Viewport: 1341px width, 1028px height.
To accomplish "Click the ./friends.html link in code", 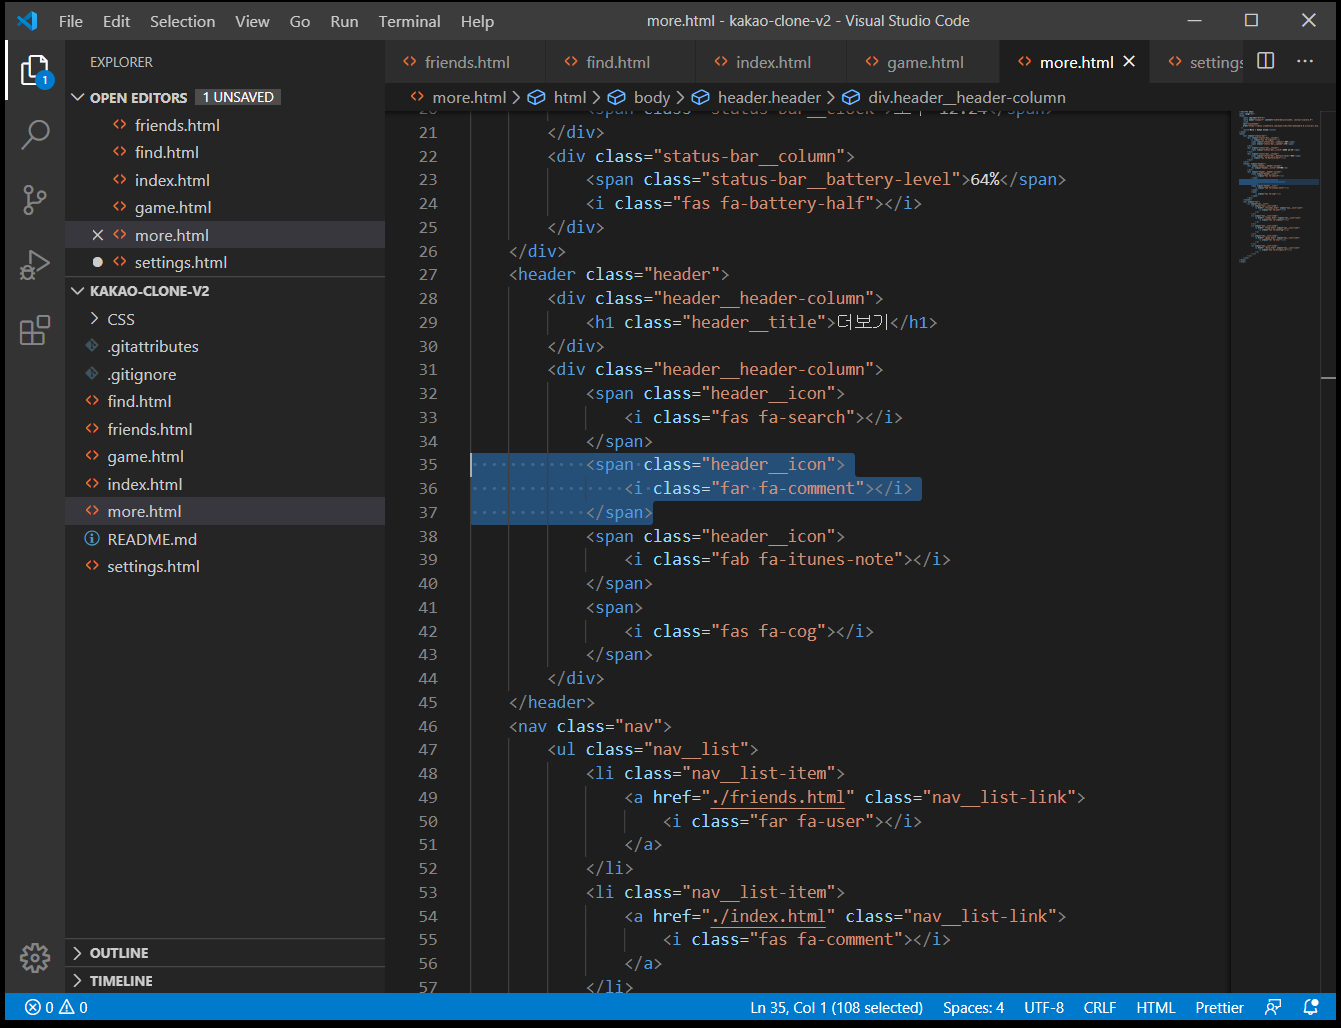I will 778,797.
